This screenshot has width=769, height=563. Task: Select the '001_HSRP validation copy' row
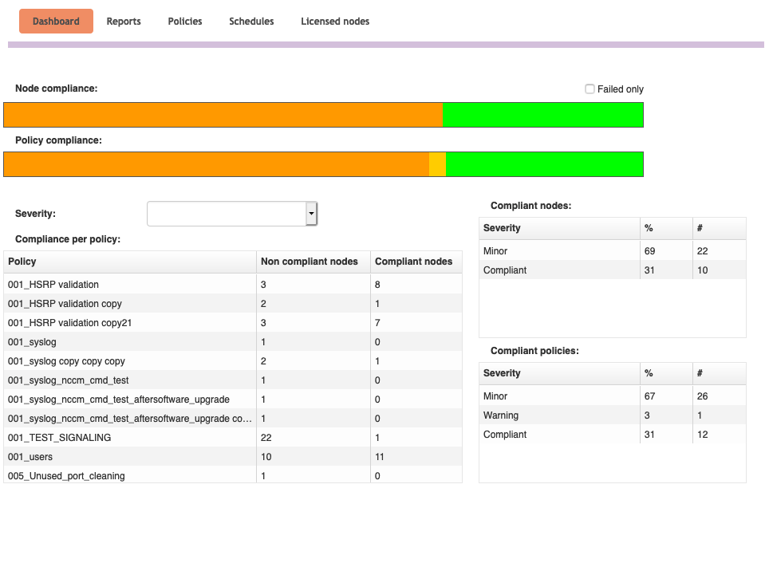point(233,304)
